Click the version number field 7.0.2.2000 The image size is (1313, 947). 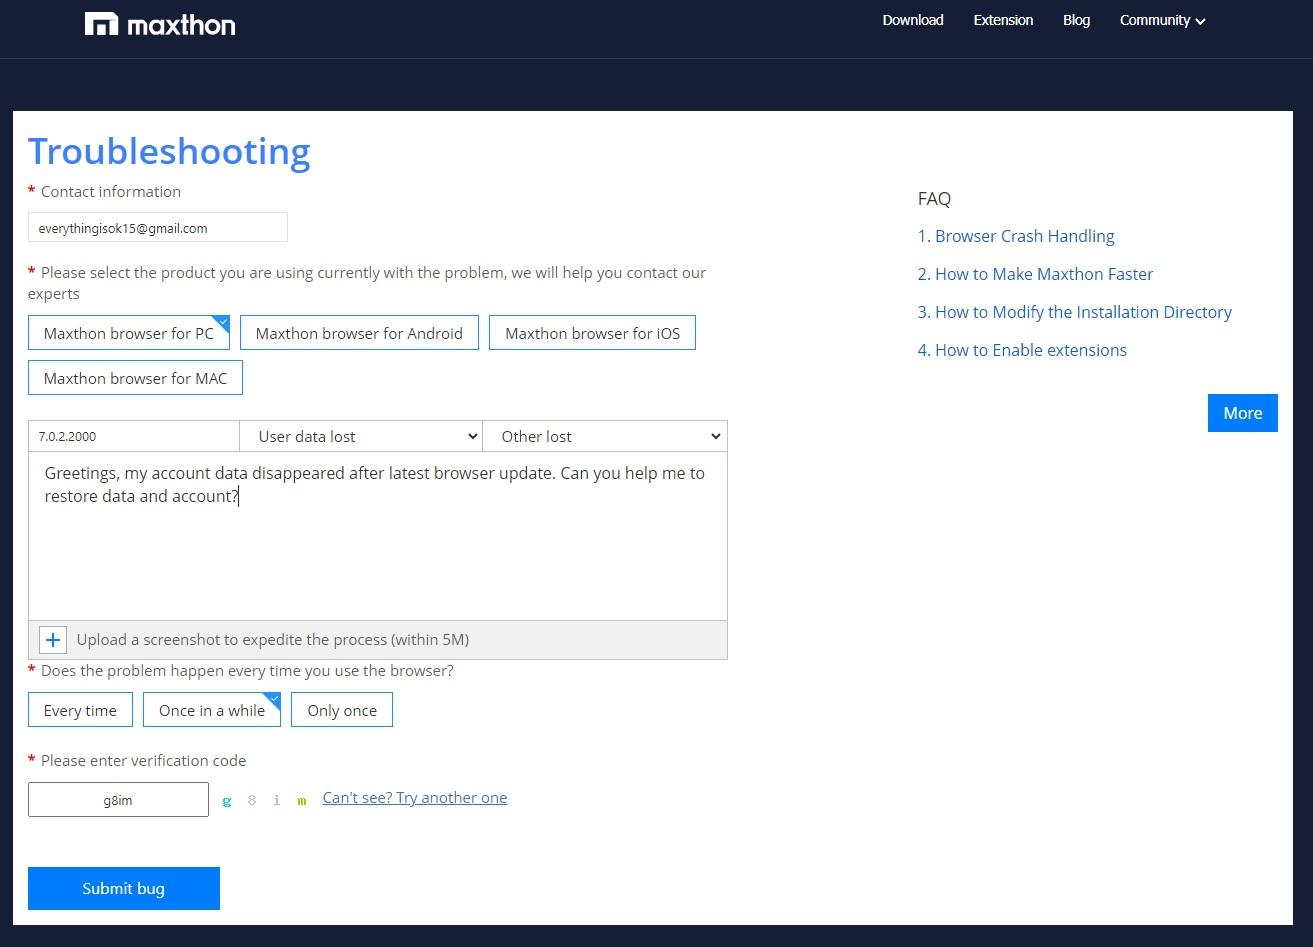point(134,436)
